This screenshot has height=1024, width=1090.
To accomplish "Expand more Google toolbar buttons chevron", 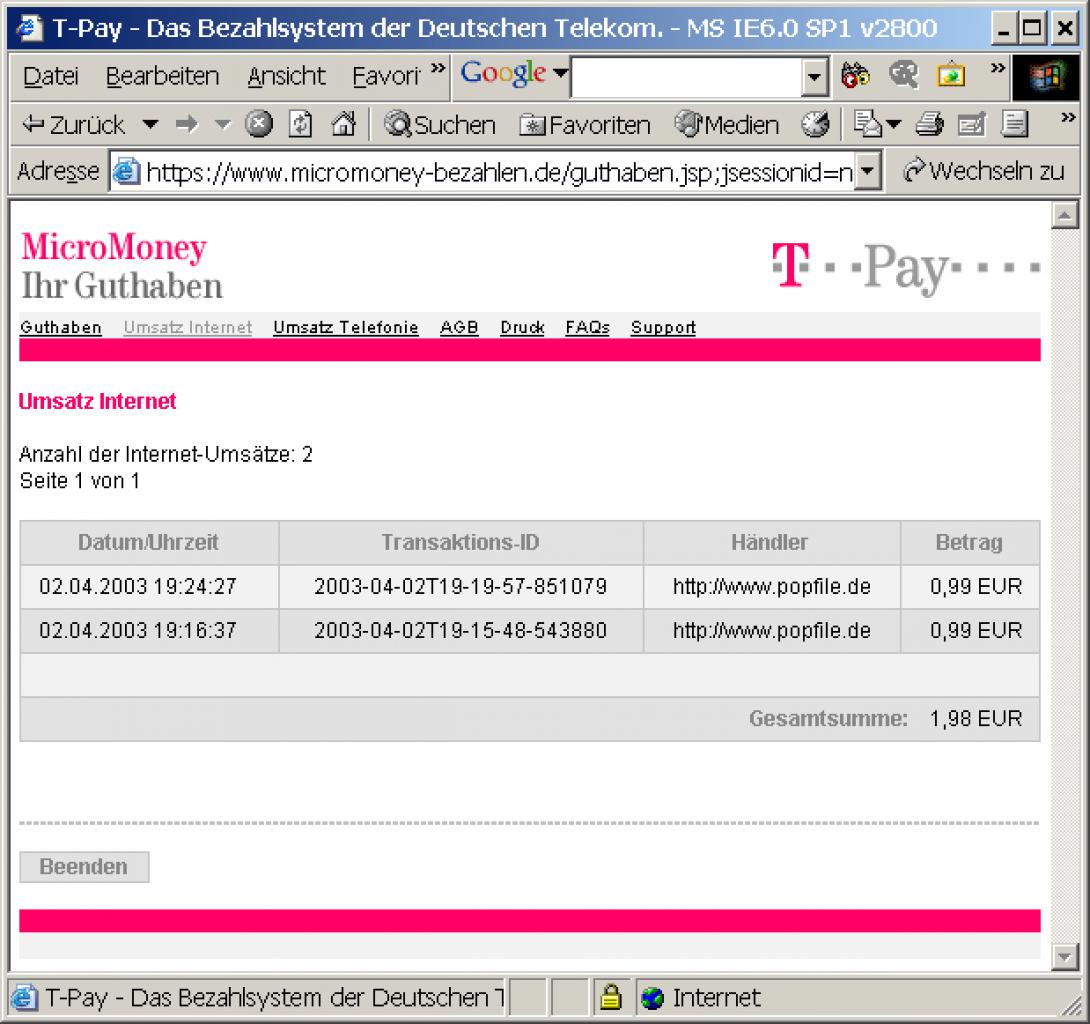I will 998,68.
